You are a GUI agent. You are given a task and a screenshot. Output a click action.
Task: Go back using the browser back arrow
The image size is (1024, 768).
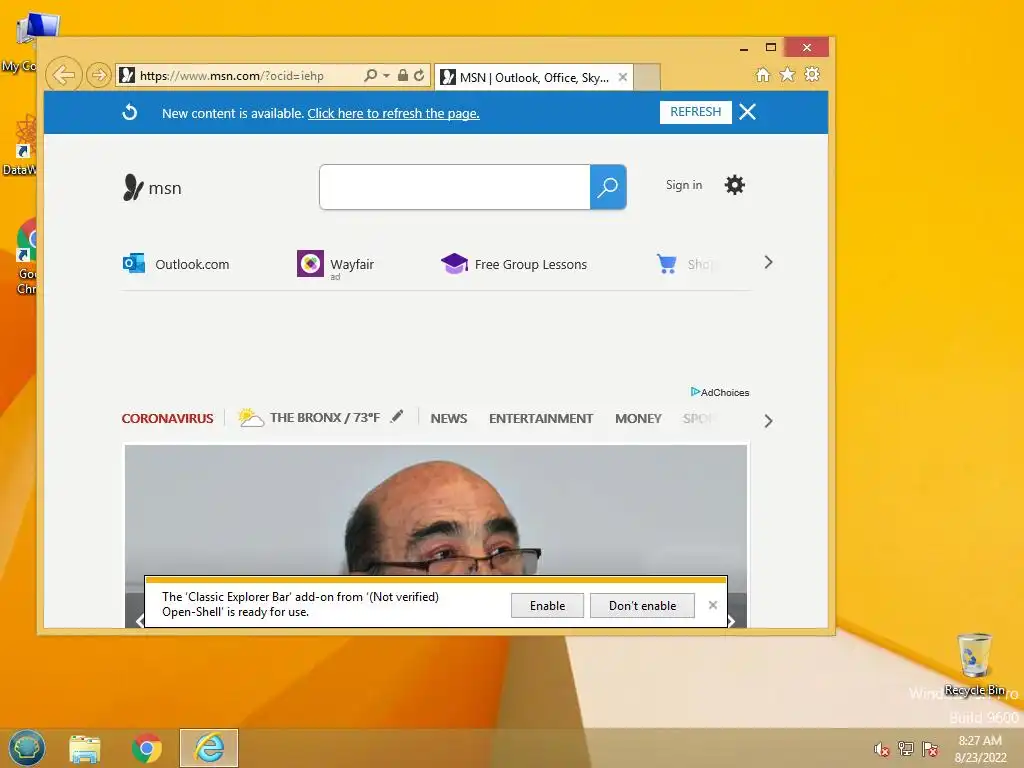pyautogui.click(x=64, y=75)
